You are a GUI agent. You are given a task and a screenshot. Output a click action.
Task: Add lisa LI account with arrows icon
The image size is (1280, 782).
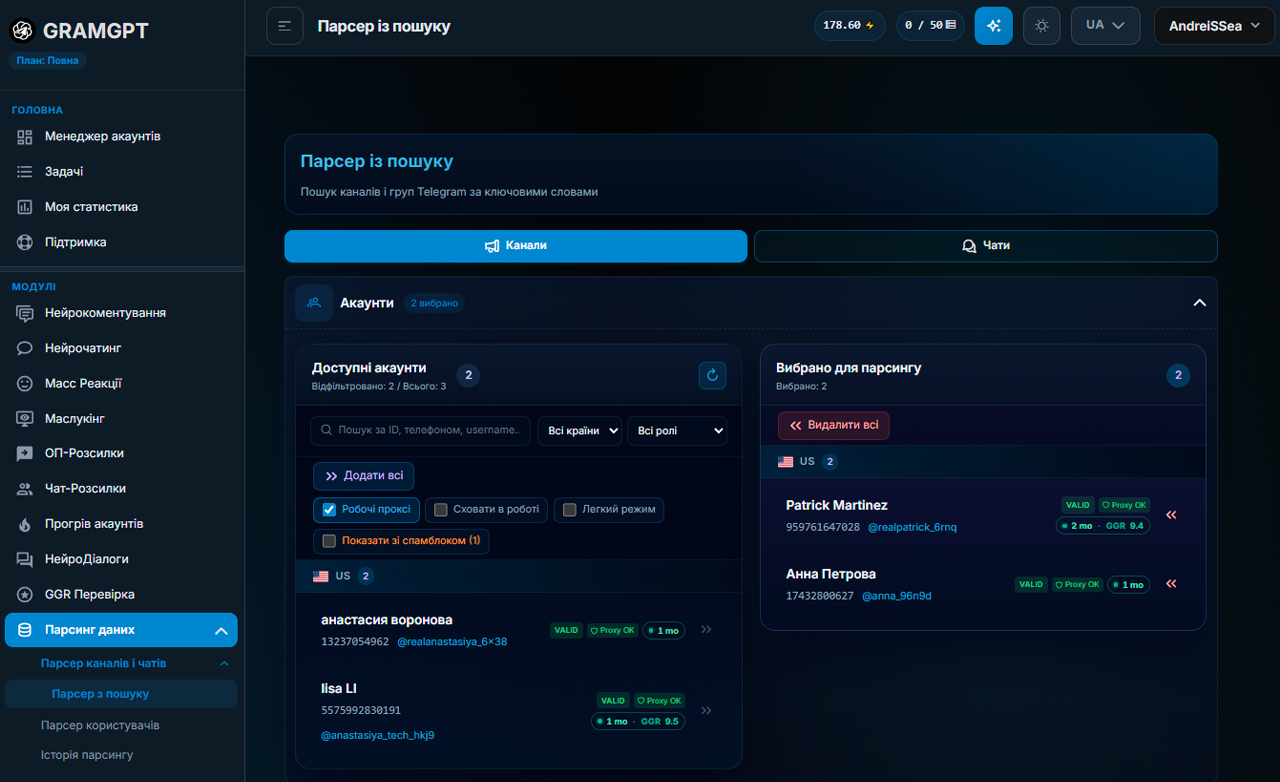[706, 711]
